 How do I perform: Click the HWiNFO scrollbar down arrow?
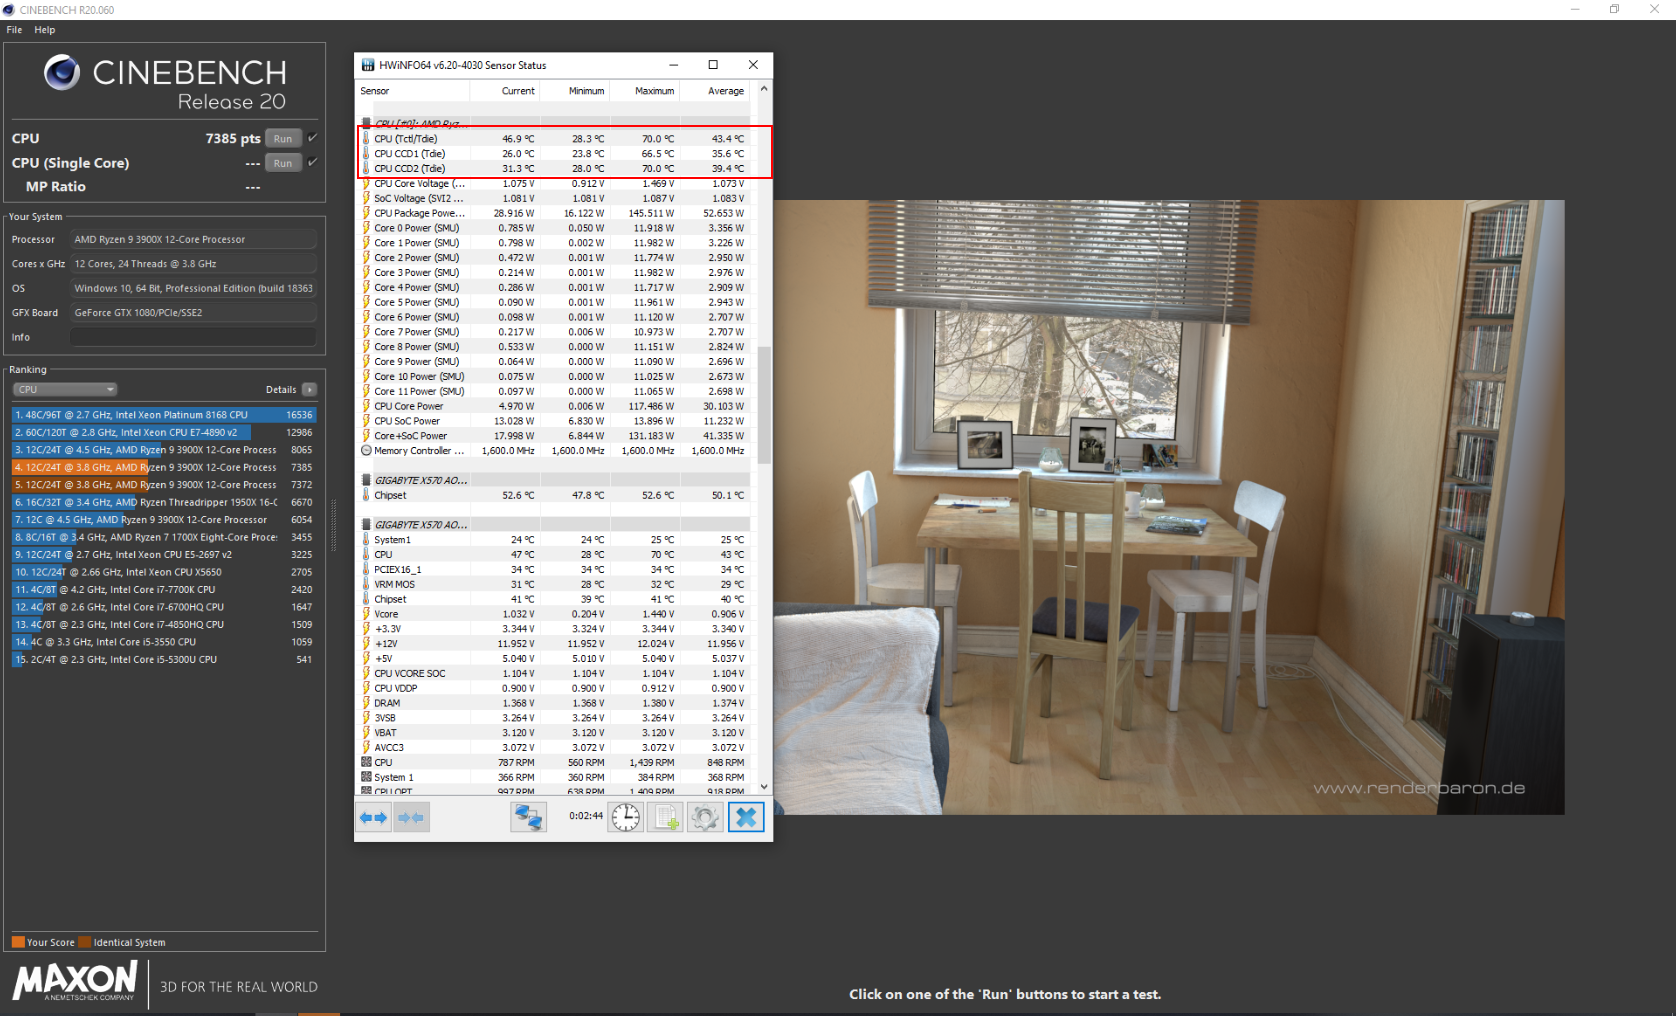pos(764,787)
